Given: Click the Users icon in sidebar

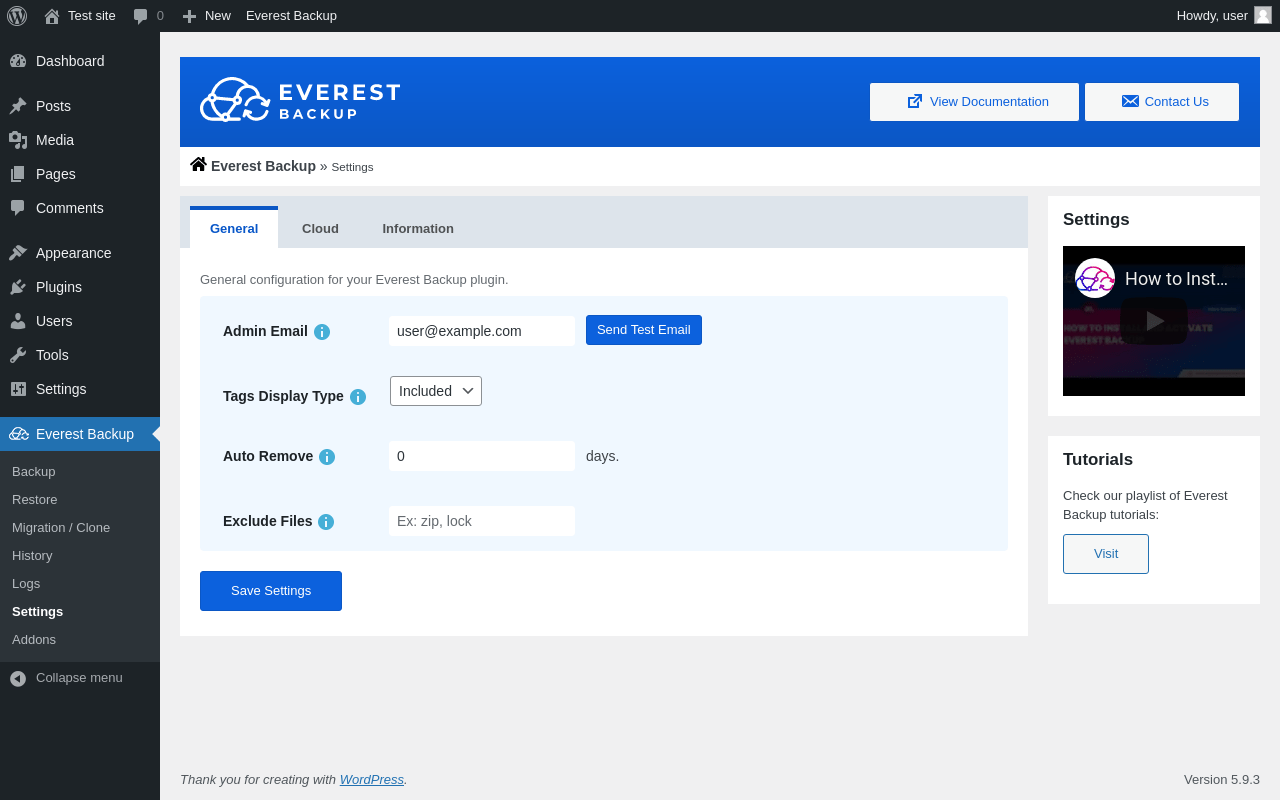Looking at the screenshot, I should tap(18, 321).
